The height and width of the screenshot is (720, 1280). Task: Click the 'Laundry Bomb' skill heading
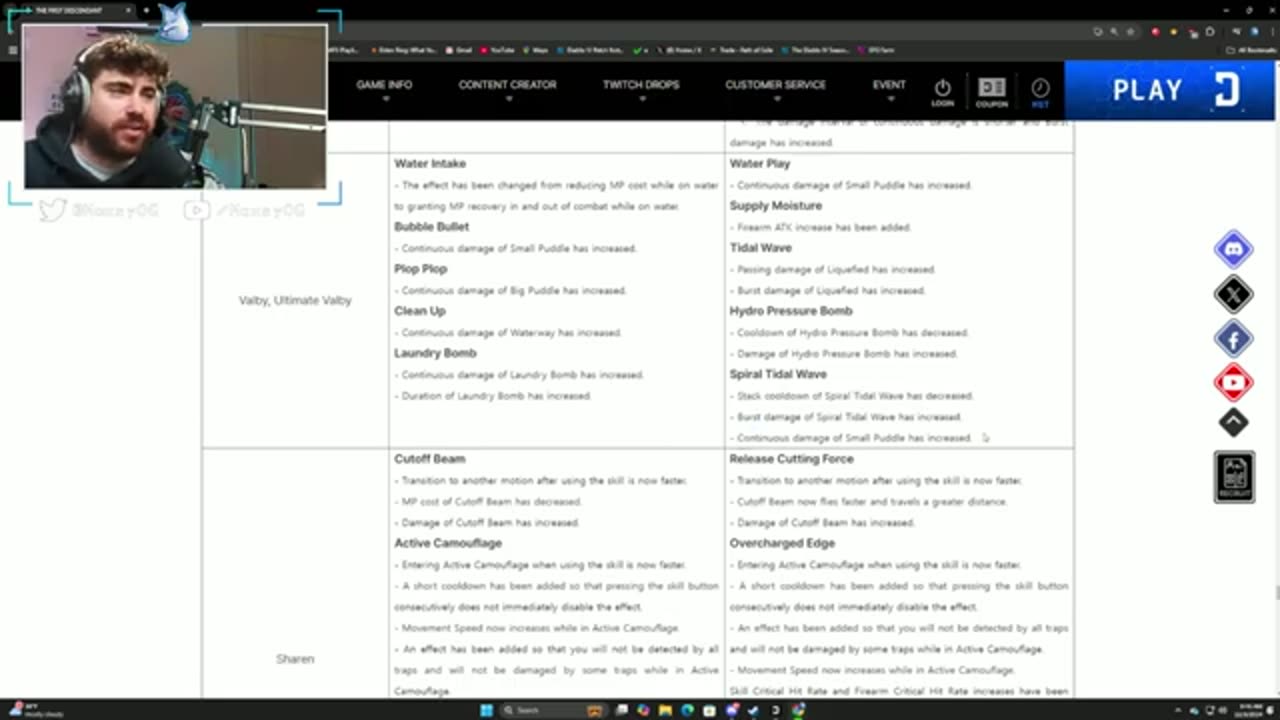[435, 353]
